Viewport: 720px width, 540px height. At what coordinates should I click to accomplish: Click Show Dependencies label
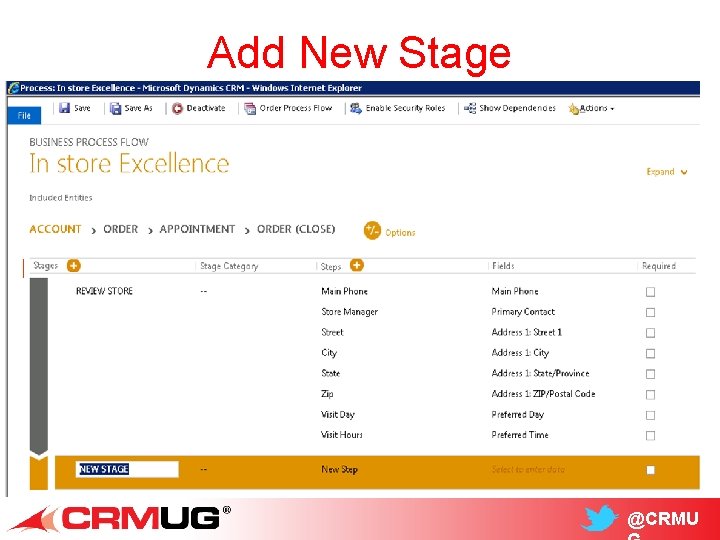[518, 108]
